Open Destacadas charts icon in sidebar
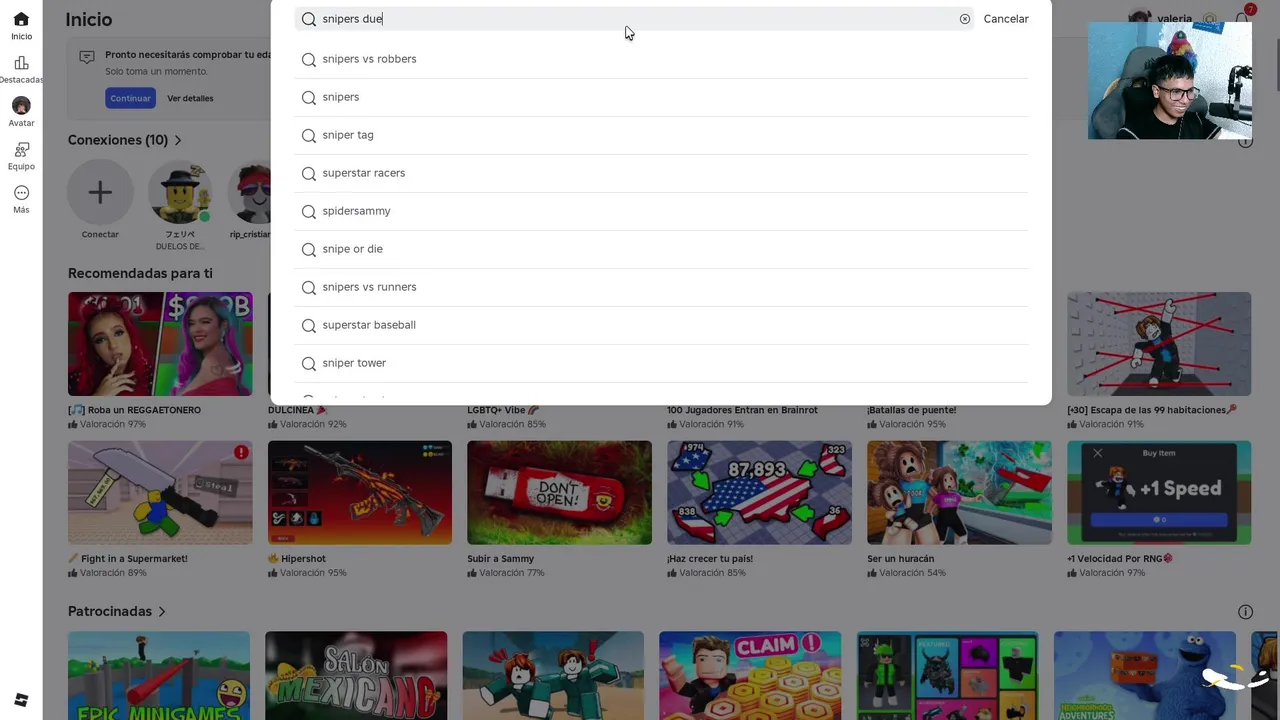The height and width of the screenshot is (720, 1280). pyautogui.click(x=21, y=63)
